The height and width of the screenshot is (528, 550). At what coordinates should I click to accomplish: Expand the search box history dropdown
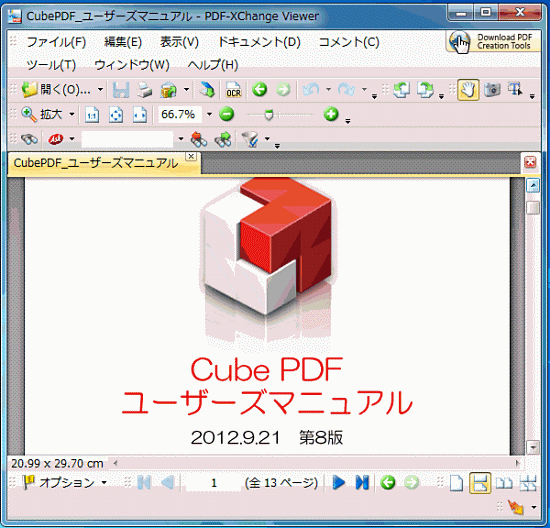coord(181,139)
